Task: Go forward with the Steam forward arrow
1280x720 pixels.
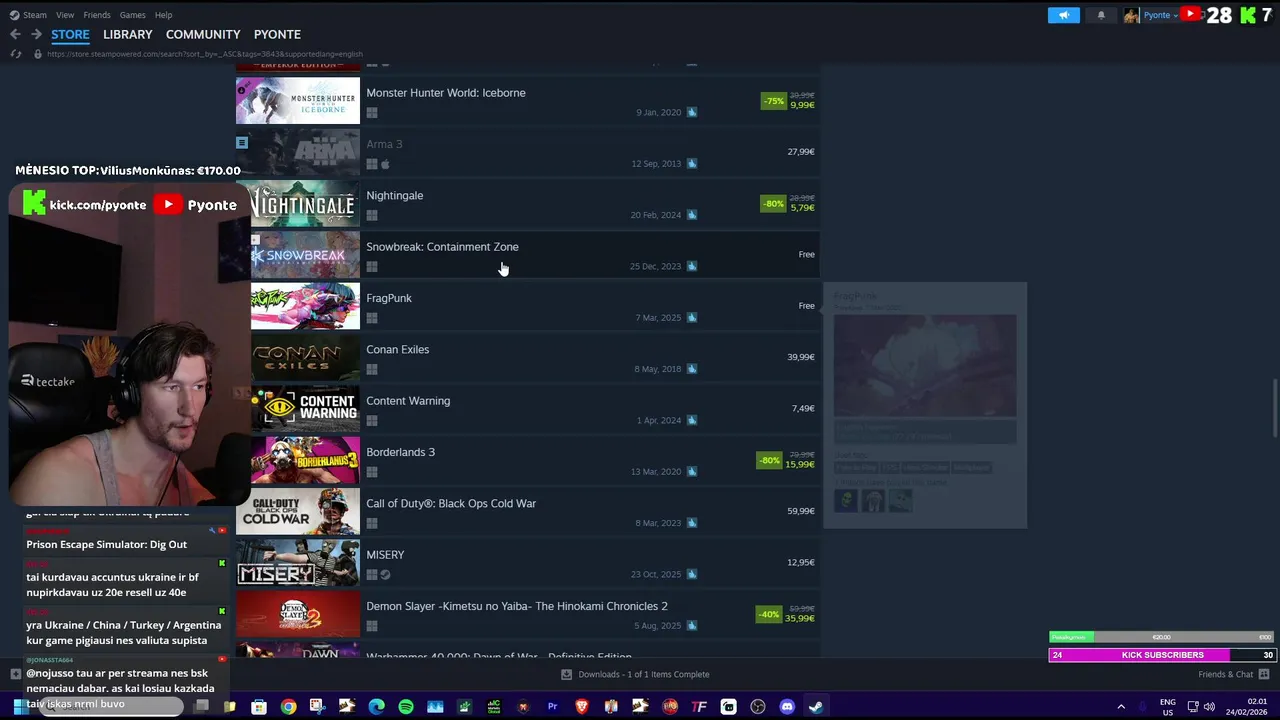Action: 36,34
